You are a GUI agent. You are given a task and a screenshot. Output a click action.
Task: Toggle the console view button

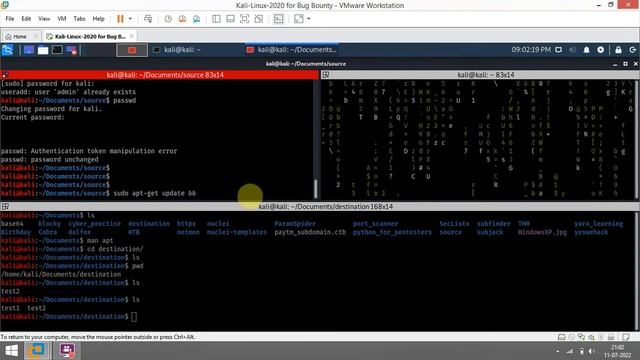278,19
